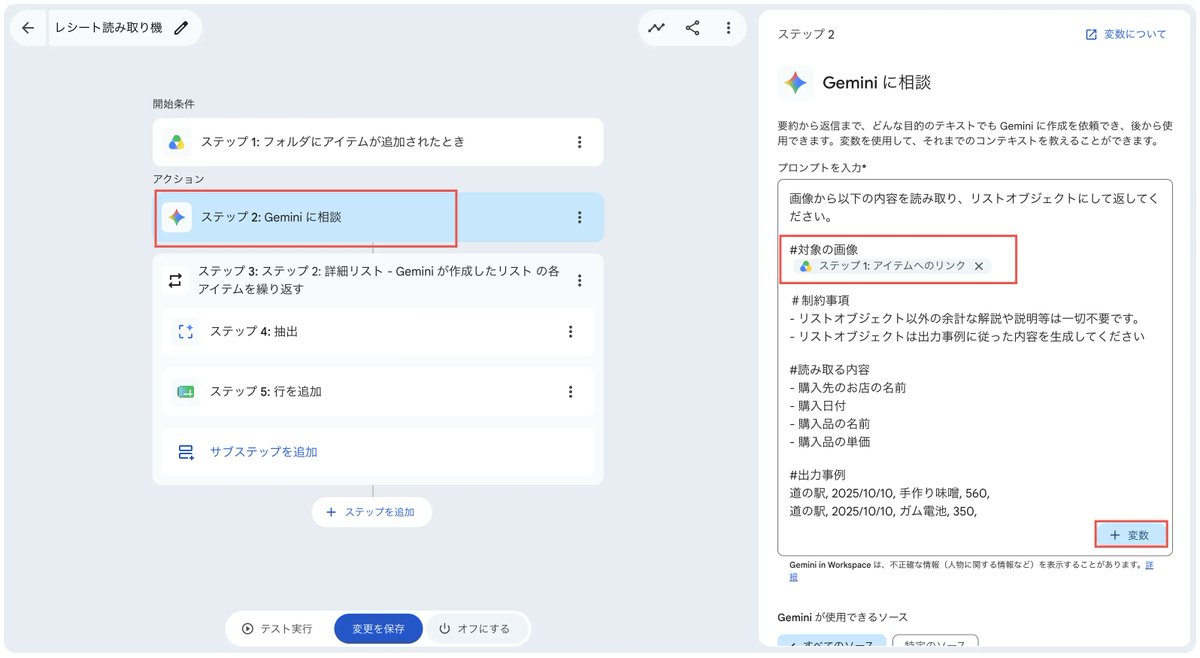The image size is (1200, 658).
Task: Click the #対象の画像 line in the prompt
Action: pos(823,248)
